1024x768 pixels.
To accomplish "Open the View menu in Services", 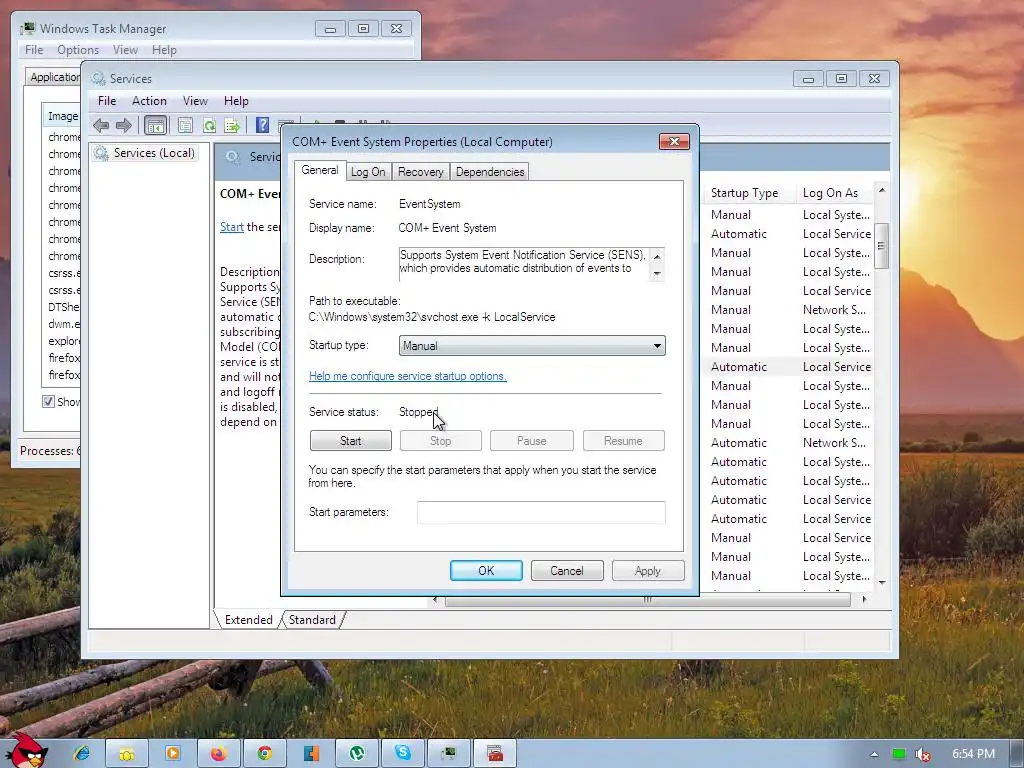I will [195, 101].
